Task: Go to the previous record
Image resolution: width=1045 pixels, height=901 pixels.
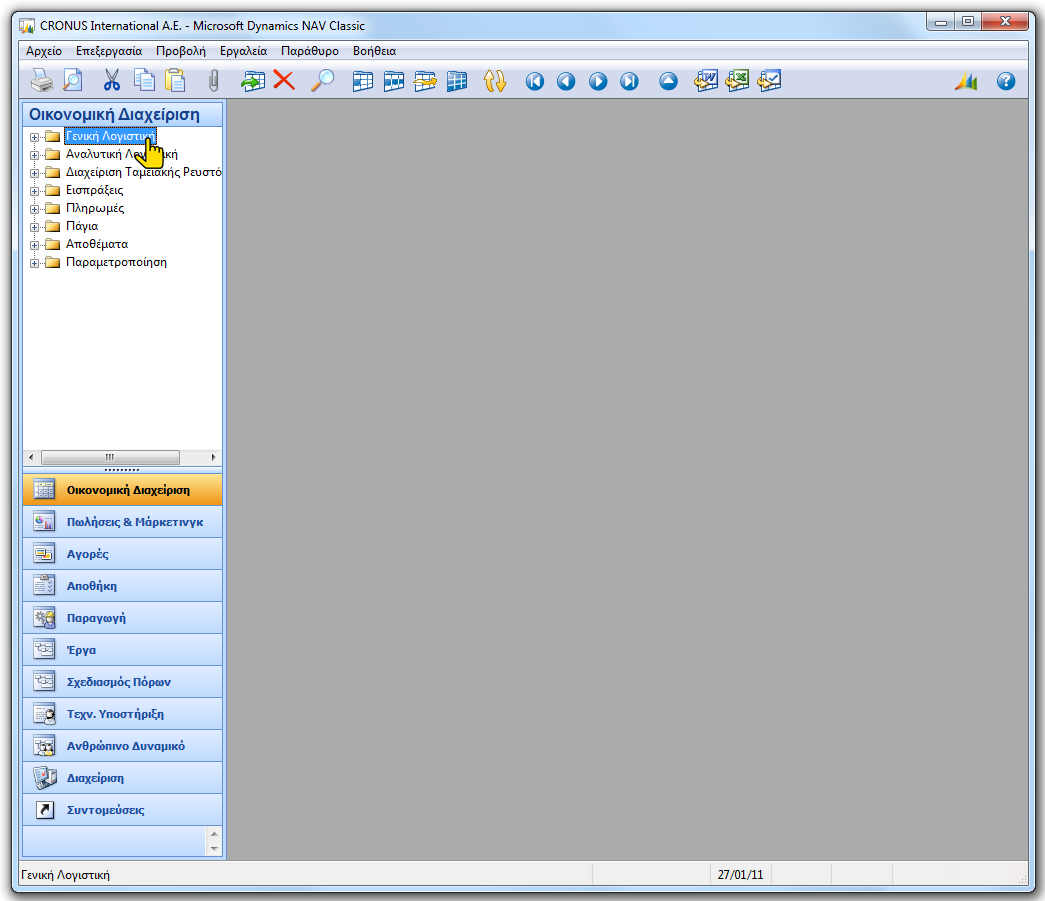Action: click(566, 81)
